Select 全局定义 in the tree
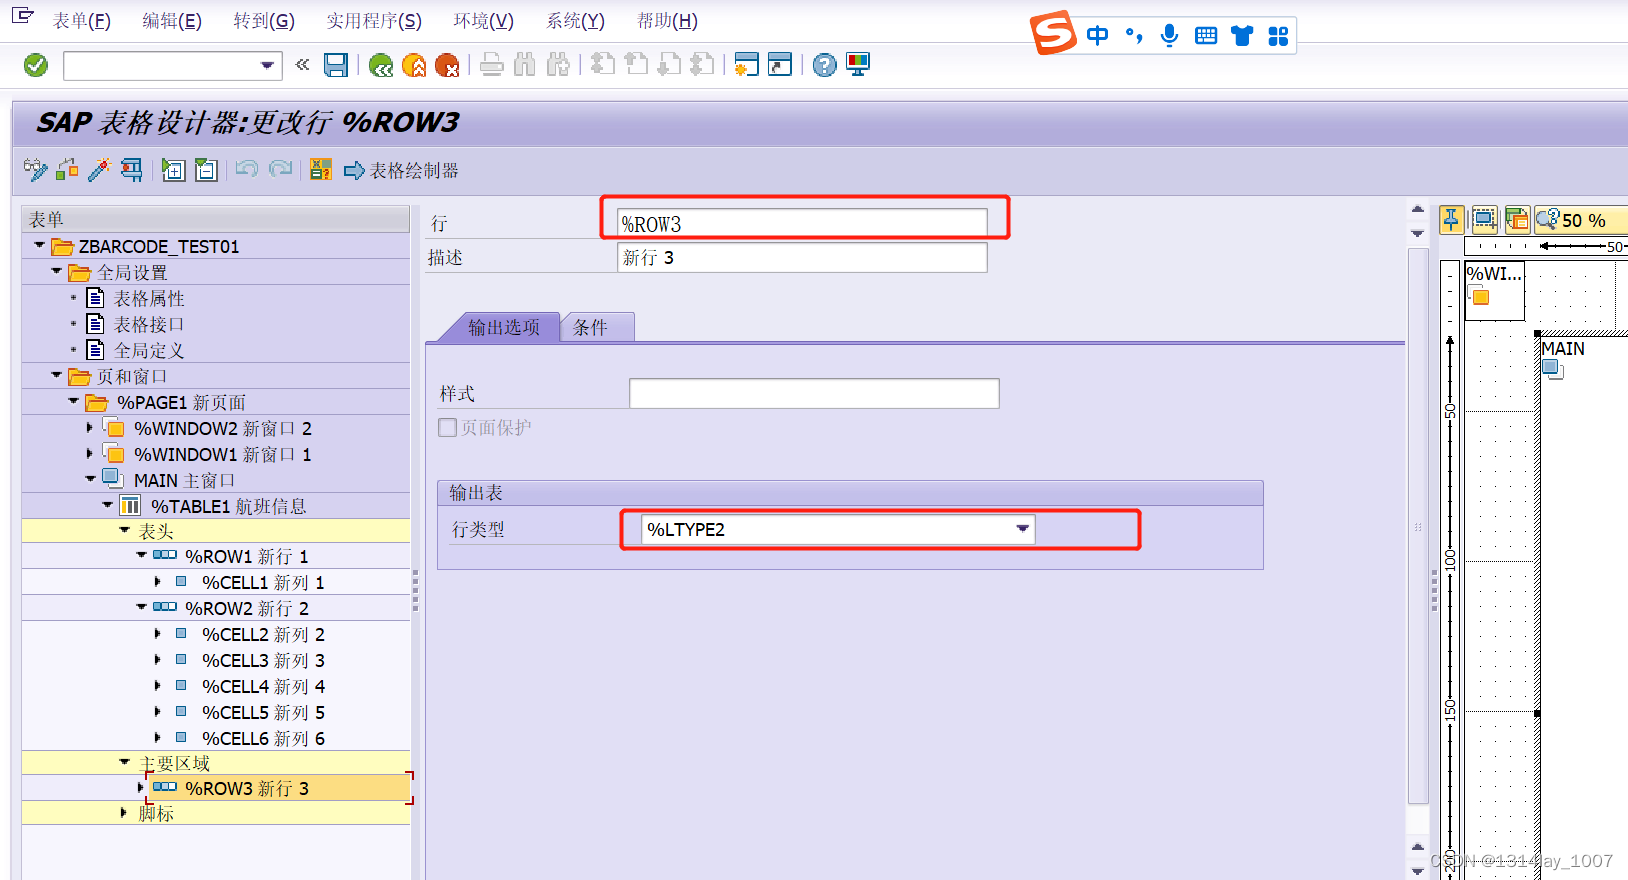1628x880 pixels. [x=149, y=350]
